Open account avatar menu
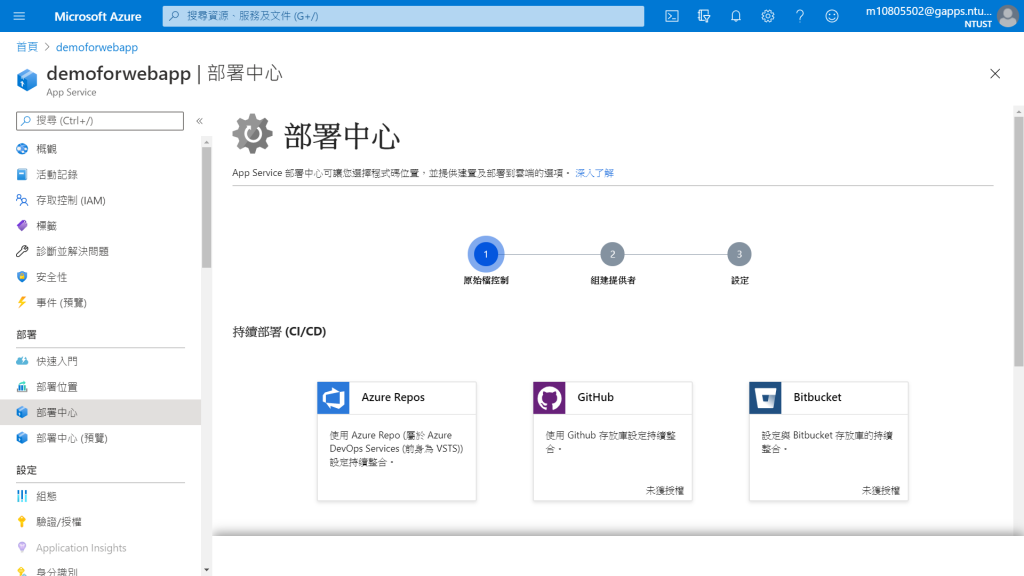 (x=1008, y=16)
